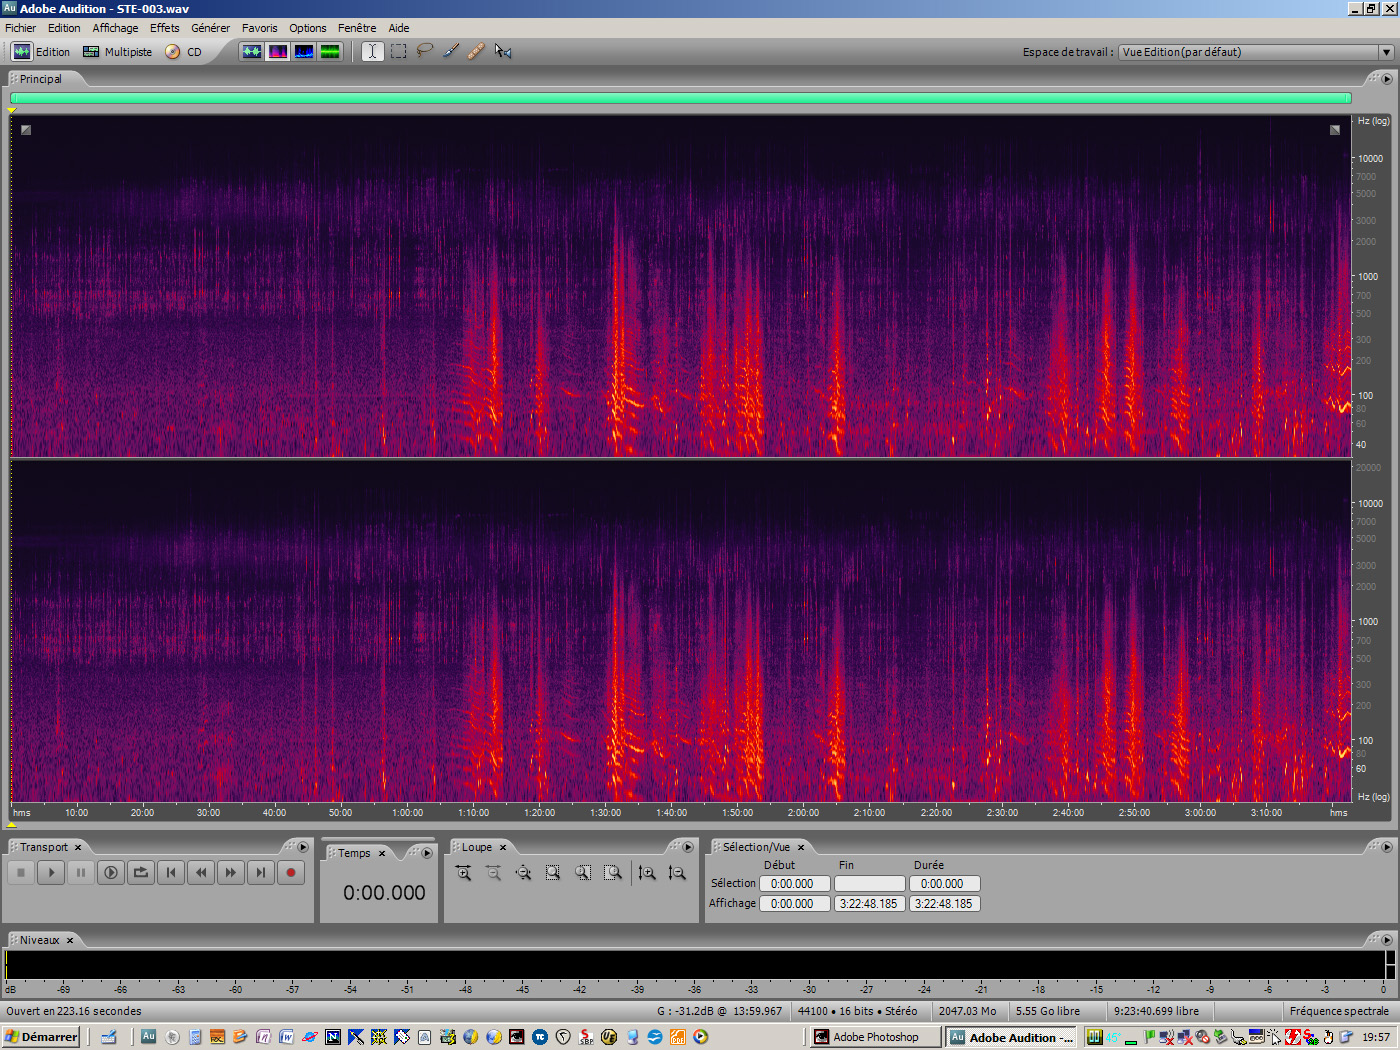Click horizontal Zoom In in Loupe panel
Screen dimensions: 1400x1050
pyautogui.click(x=462, y=872)
